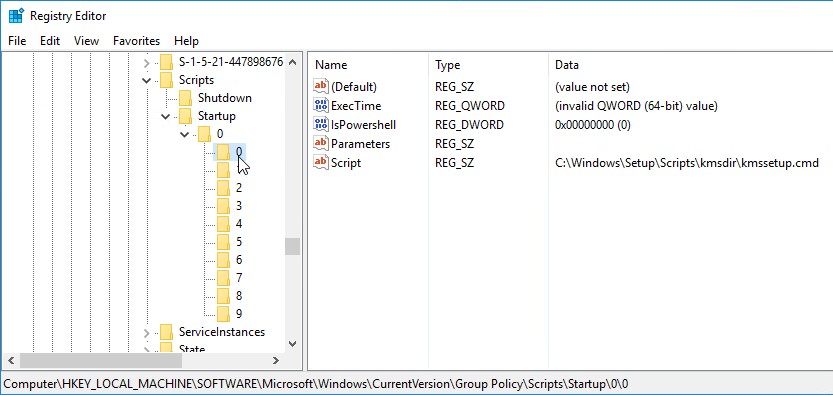
Task: Select the Script value name
Action: click(x=346, y=164)
